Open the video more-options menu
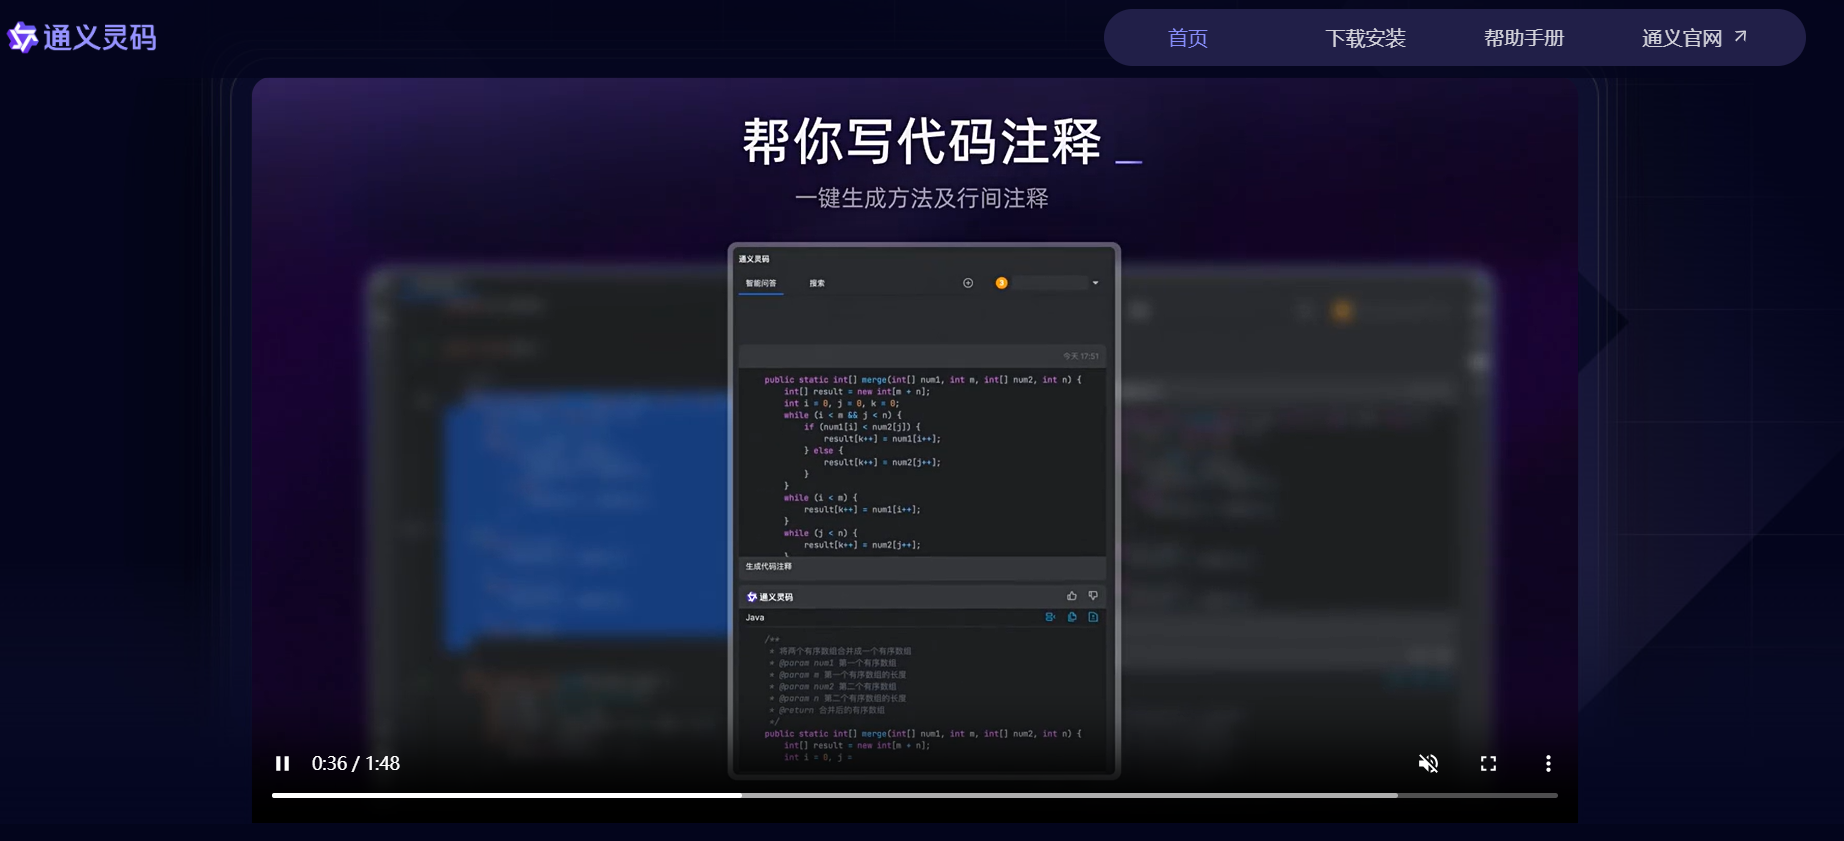 (x=1548, y=764)
